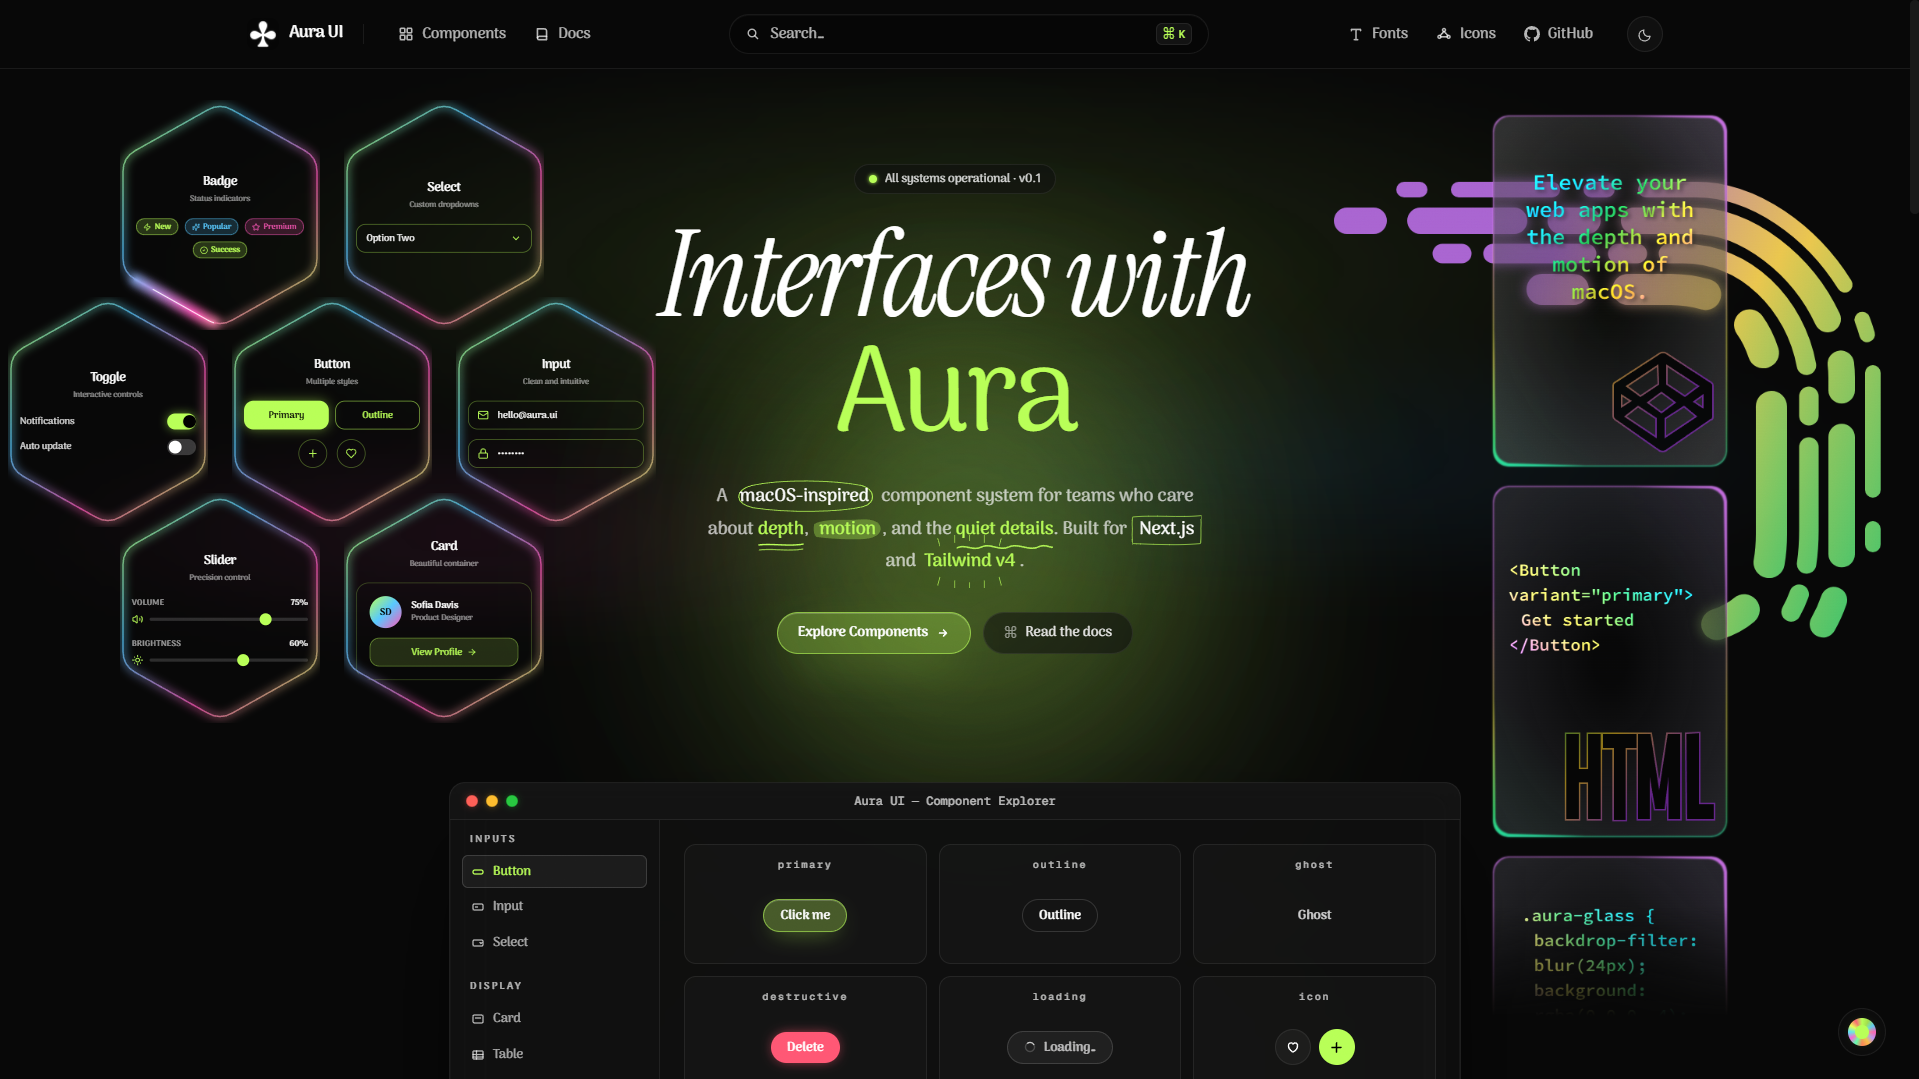Click the plus circle icon in Button hexagon
The image size is (1919, 1079).
312,454
